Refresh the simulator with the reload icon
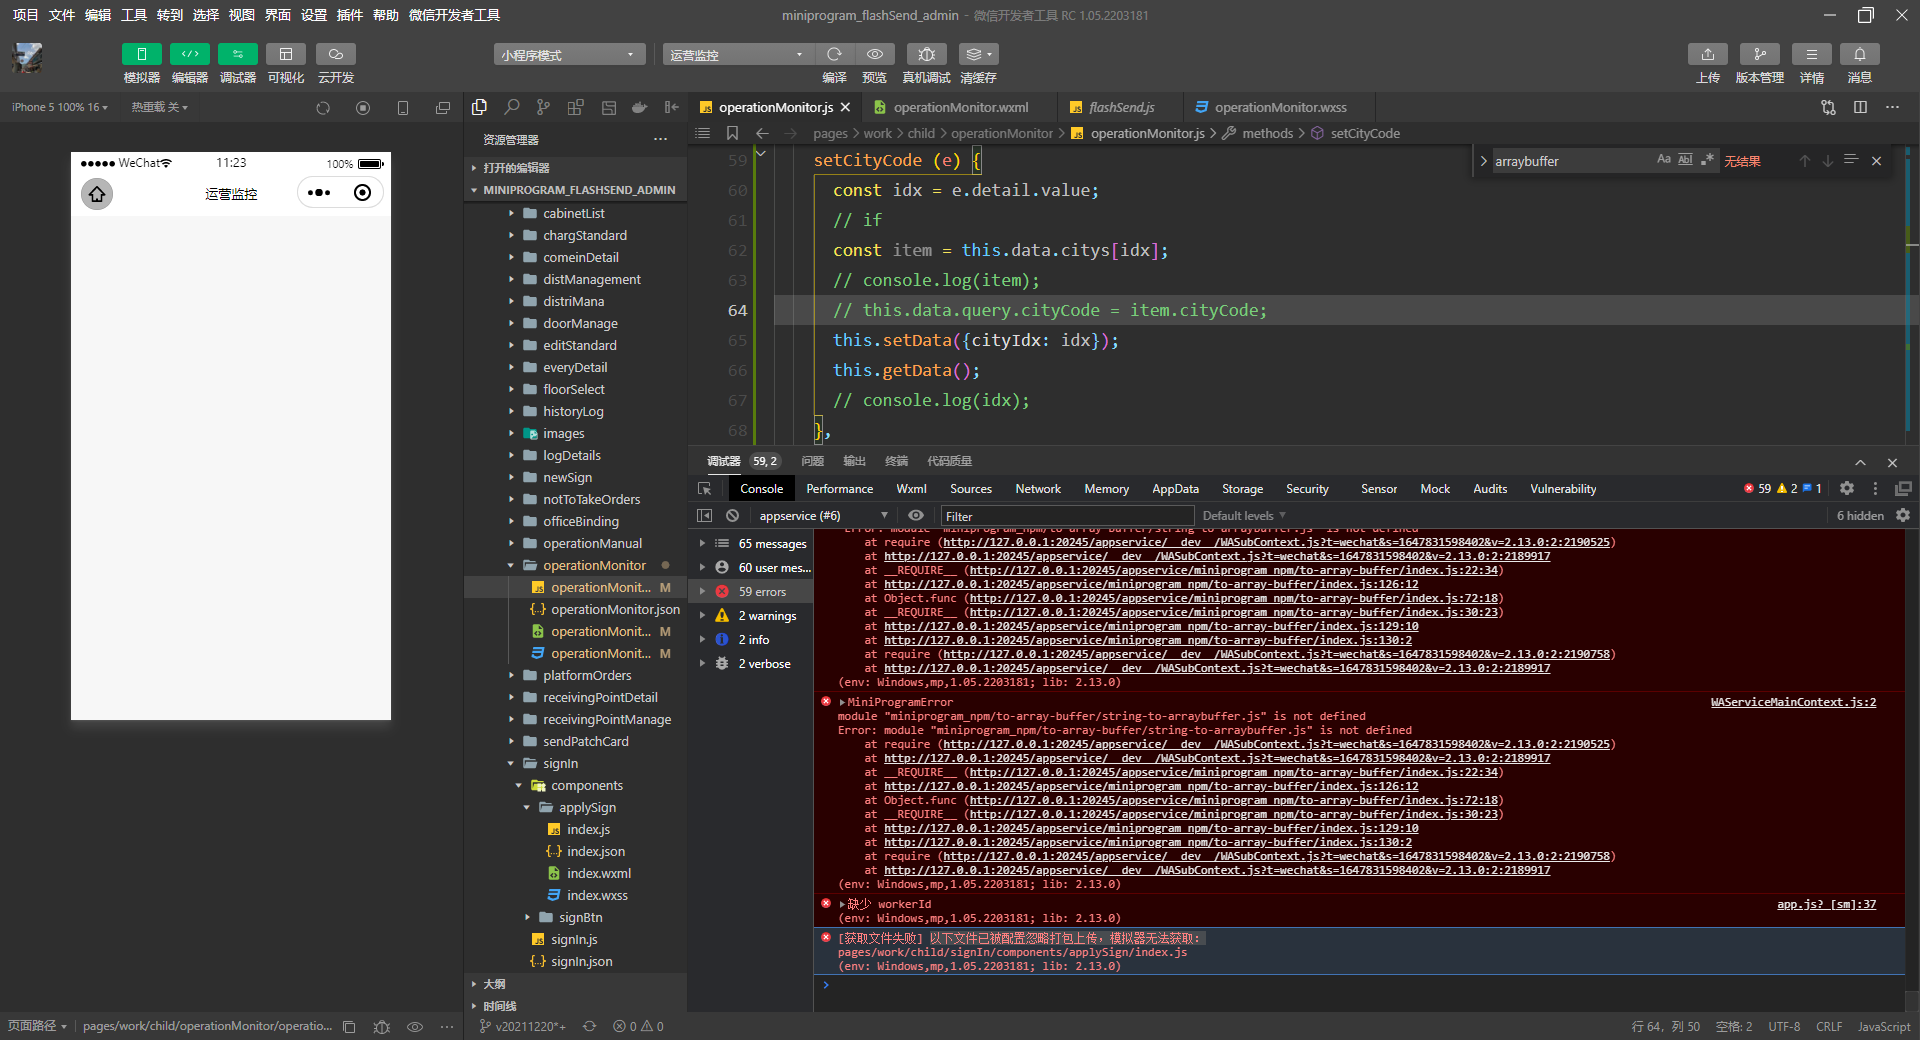The height and width of the screenshot is (1040, 1920). [x=323, y=108]
